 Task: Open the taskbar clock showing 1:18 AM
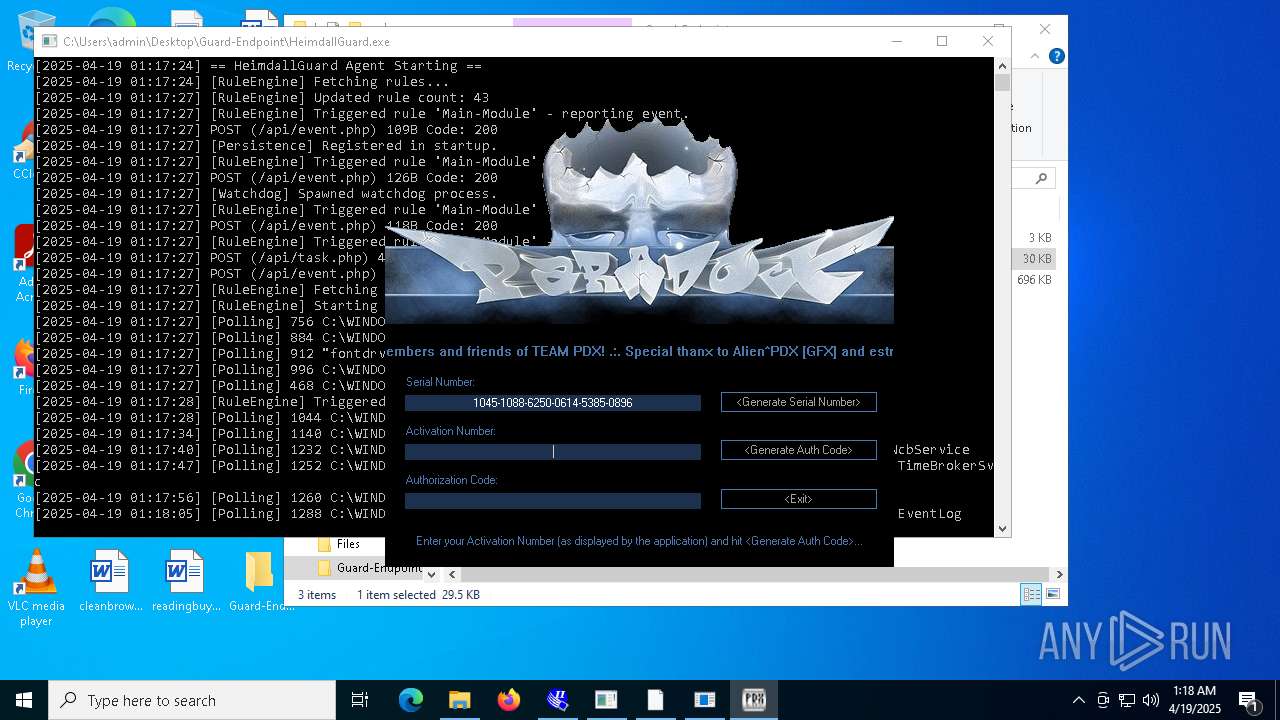[1195, 700]
